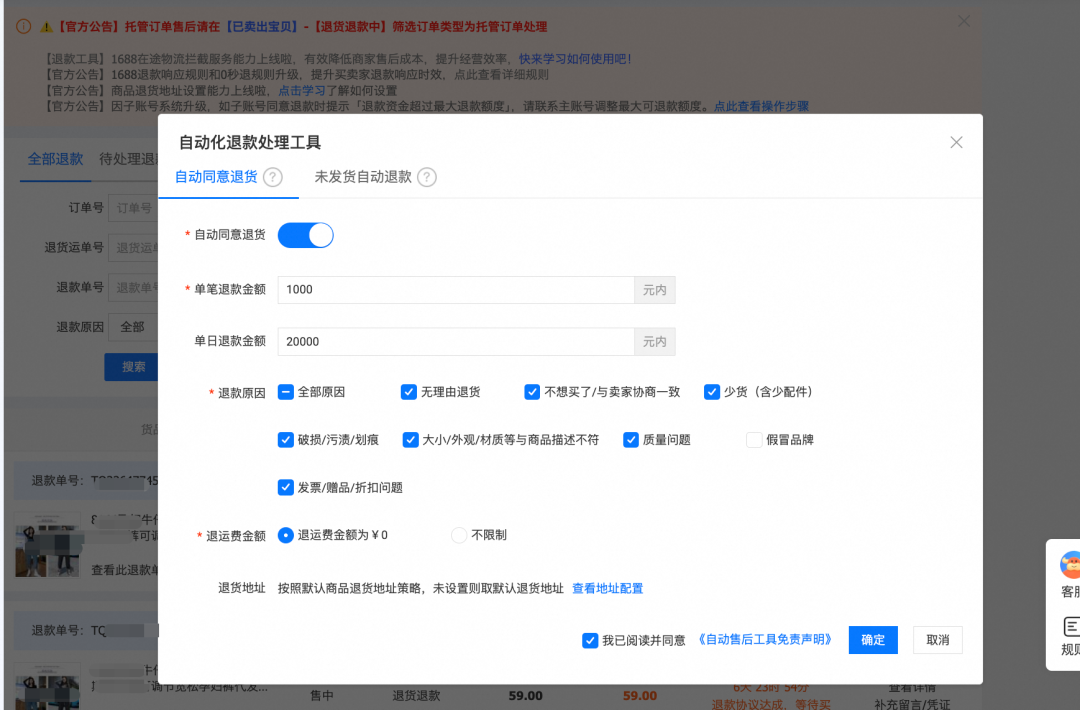Toggle the 自动同意退货 switch off
1080x710 pixels.
tap(305, 235)
